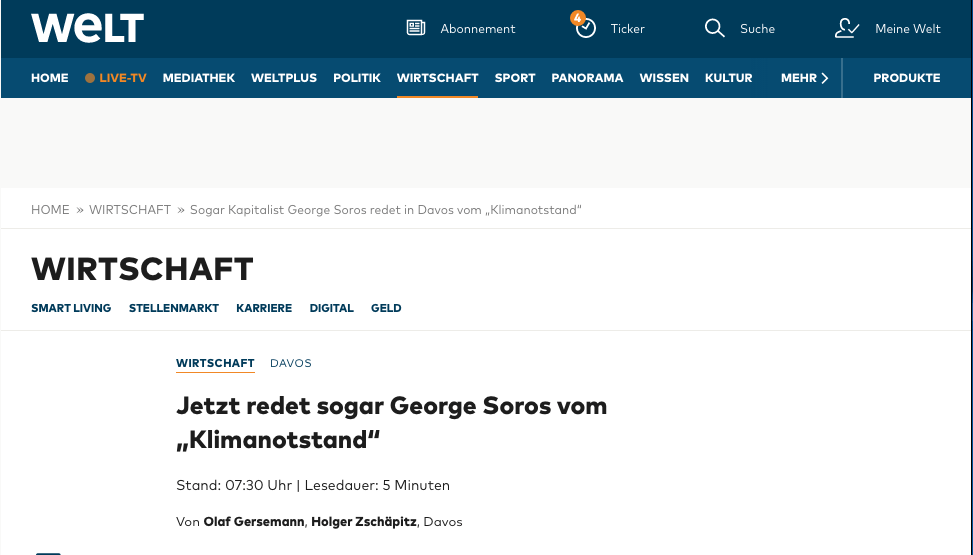Viewport: 973px width, 555px height.
Task: Open the WELTPLUS section
Action: click(284, 78)
